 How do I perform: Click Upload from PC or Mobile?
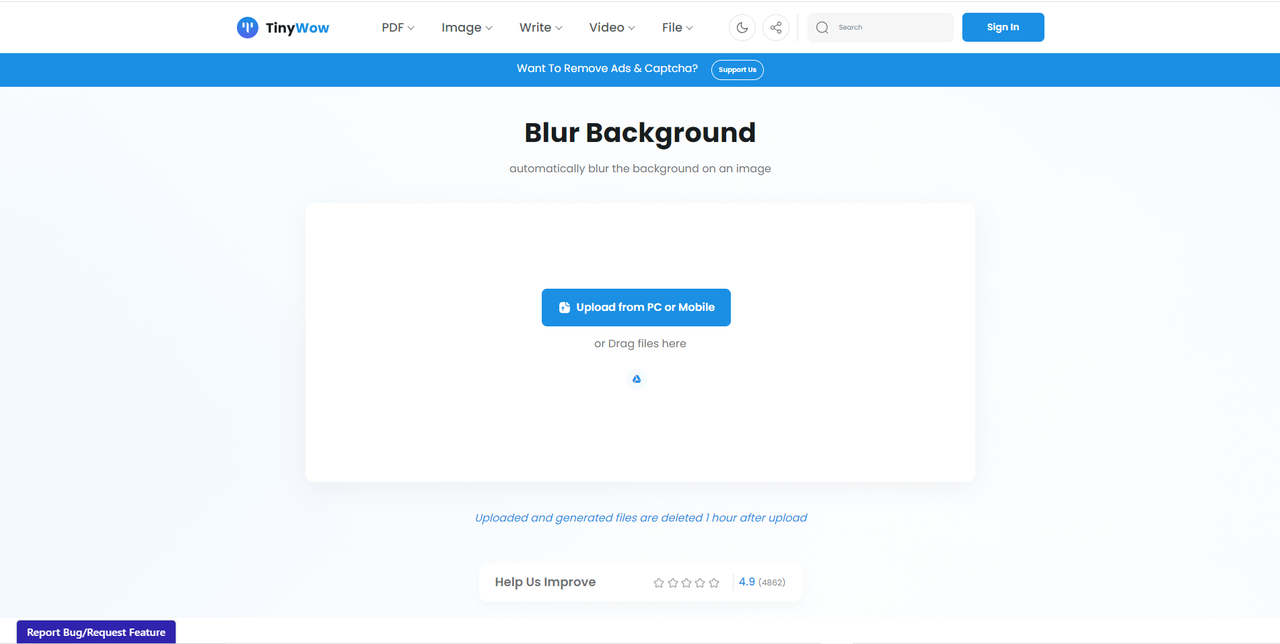(x=636, y=308)
